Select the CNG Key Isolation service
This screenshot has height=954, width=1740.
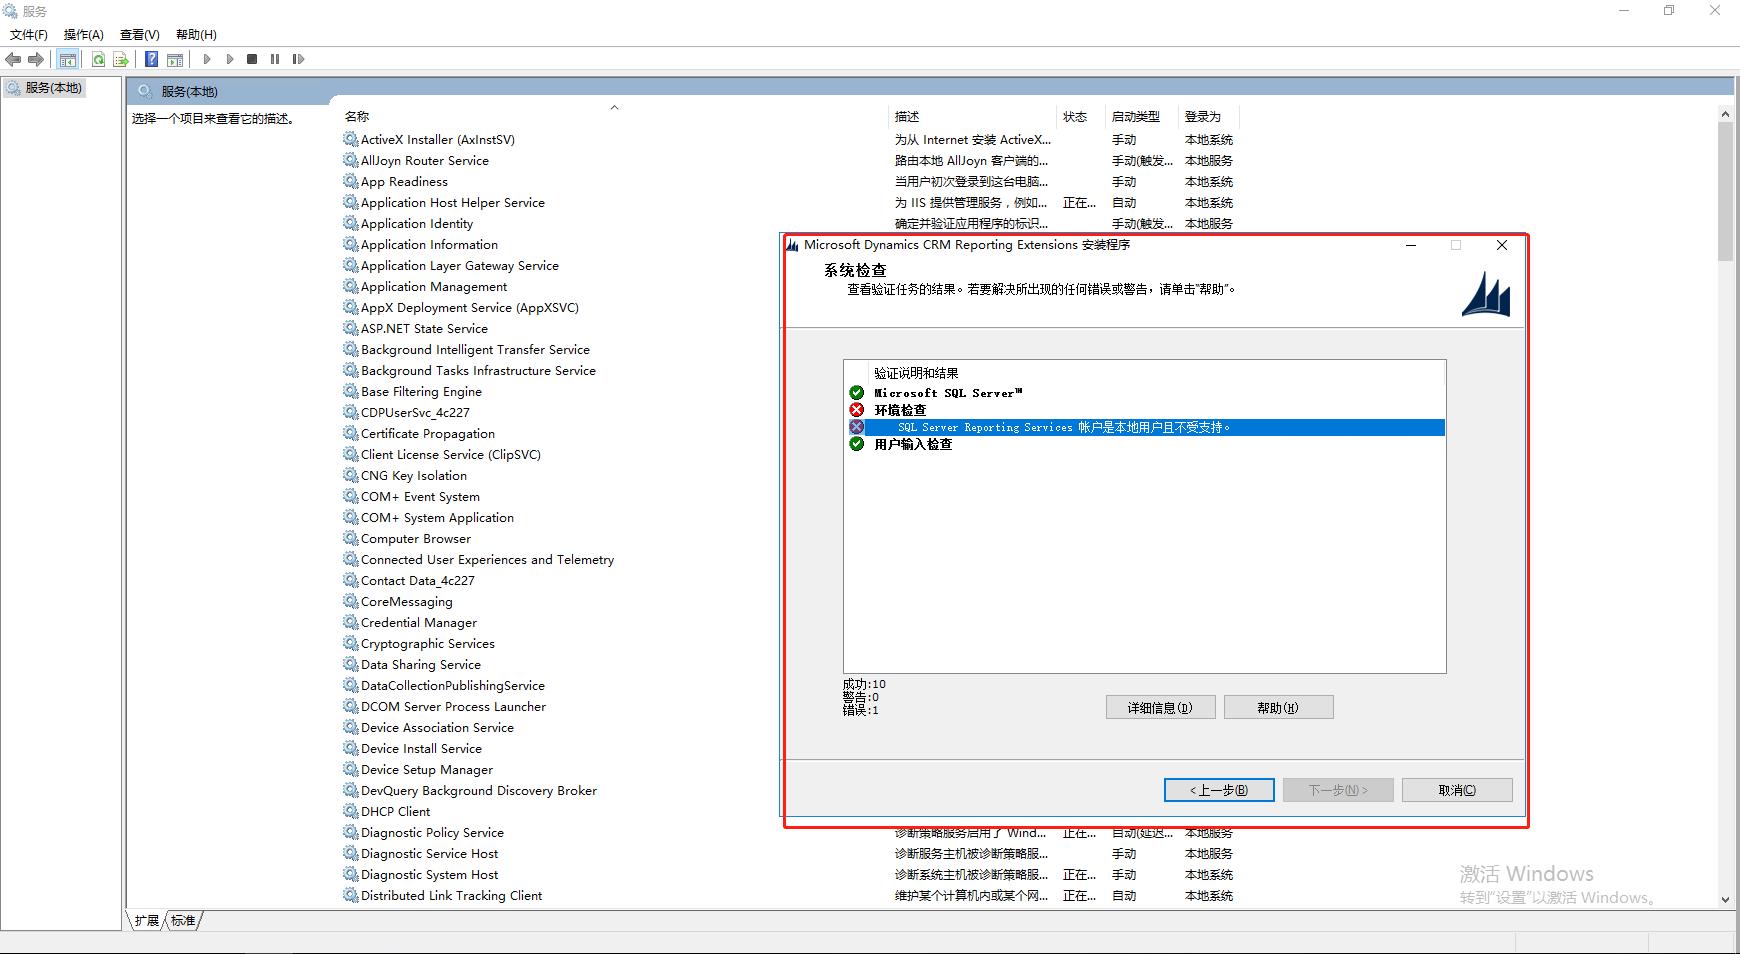pos(414,475)
